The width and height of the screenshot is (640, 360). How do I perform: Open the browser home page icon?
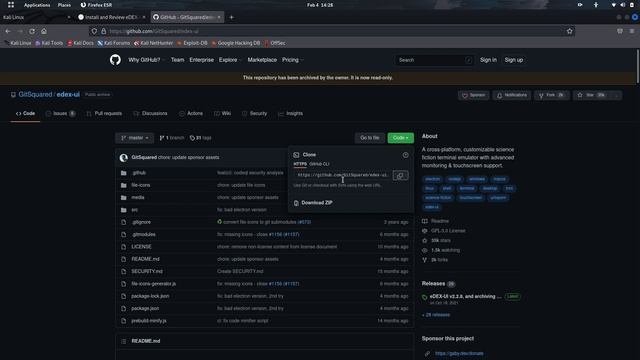click(x=44, y=31)
